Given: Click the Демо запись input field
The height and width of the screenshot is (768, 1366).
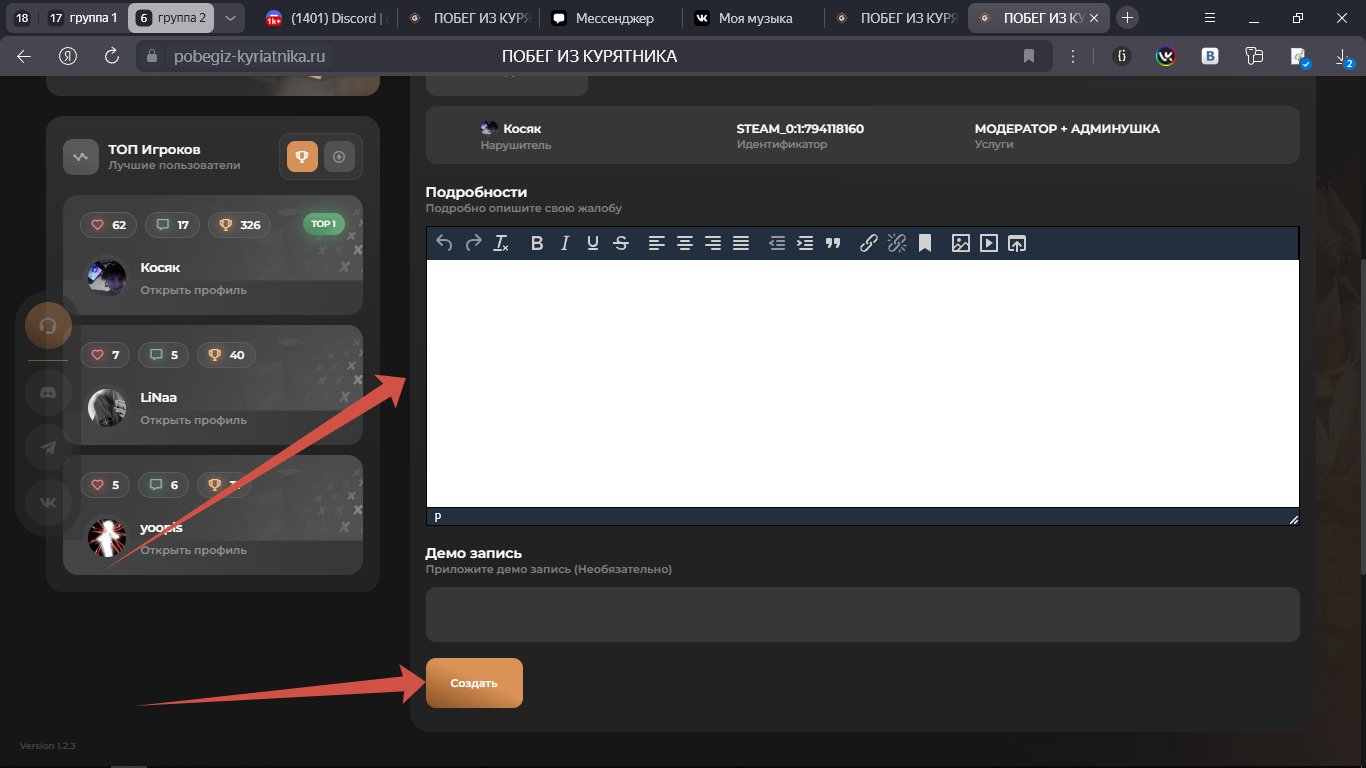Looking at the screenshot, I should coord(863,614).
